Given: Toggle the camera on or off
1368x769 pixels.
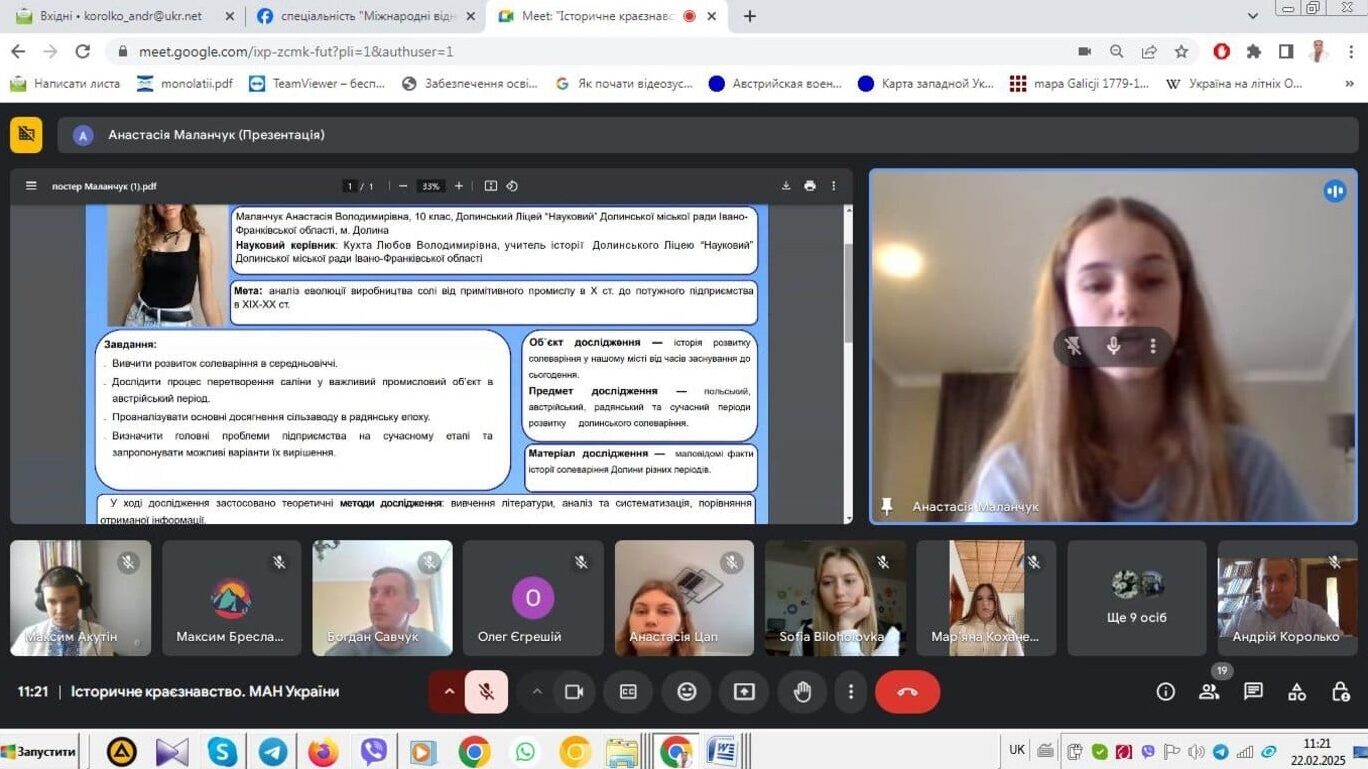Looking at the screenshot, I should 574,692.
